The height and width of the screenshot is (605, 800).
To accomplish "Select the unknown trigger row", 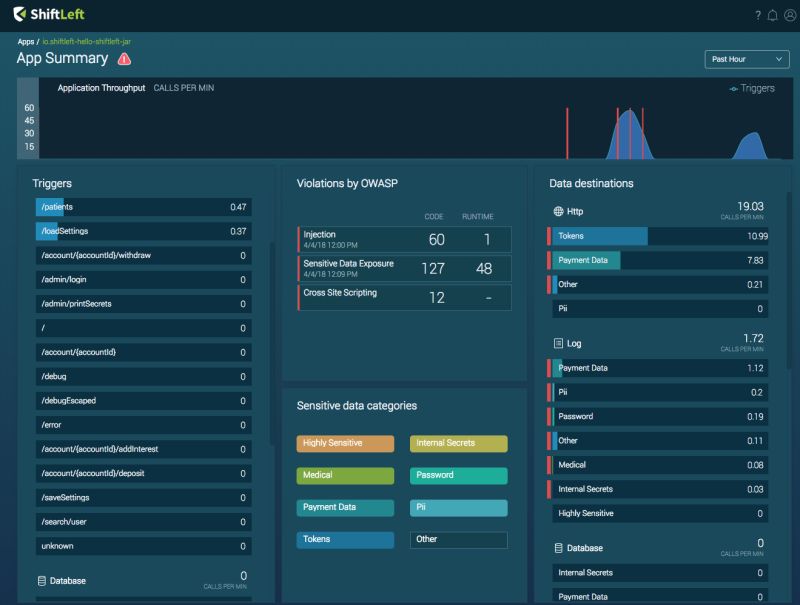I will point(144,546).
